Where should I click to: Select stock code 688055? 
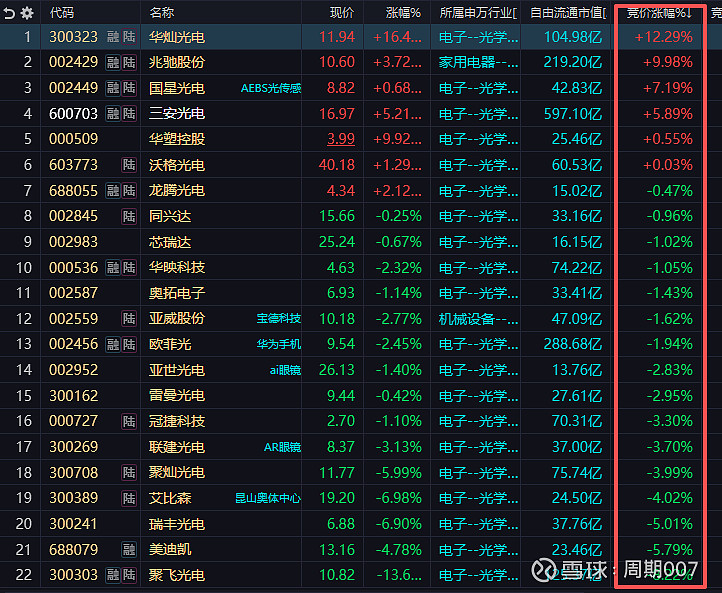[x=73, y=191]
